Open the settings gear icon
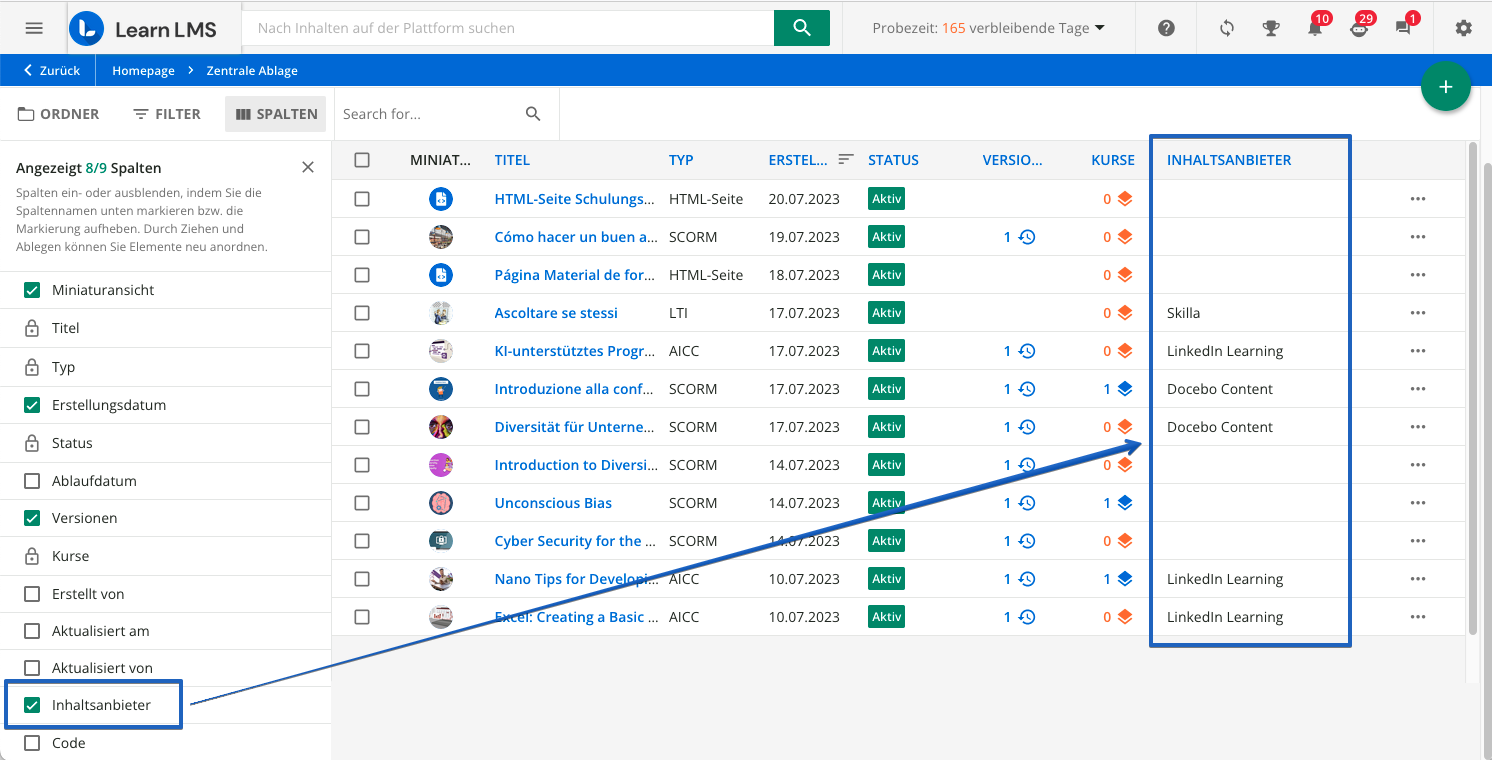This screenshot has height=760, width=1492. coord(1463,28)
